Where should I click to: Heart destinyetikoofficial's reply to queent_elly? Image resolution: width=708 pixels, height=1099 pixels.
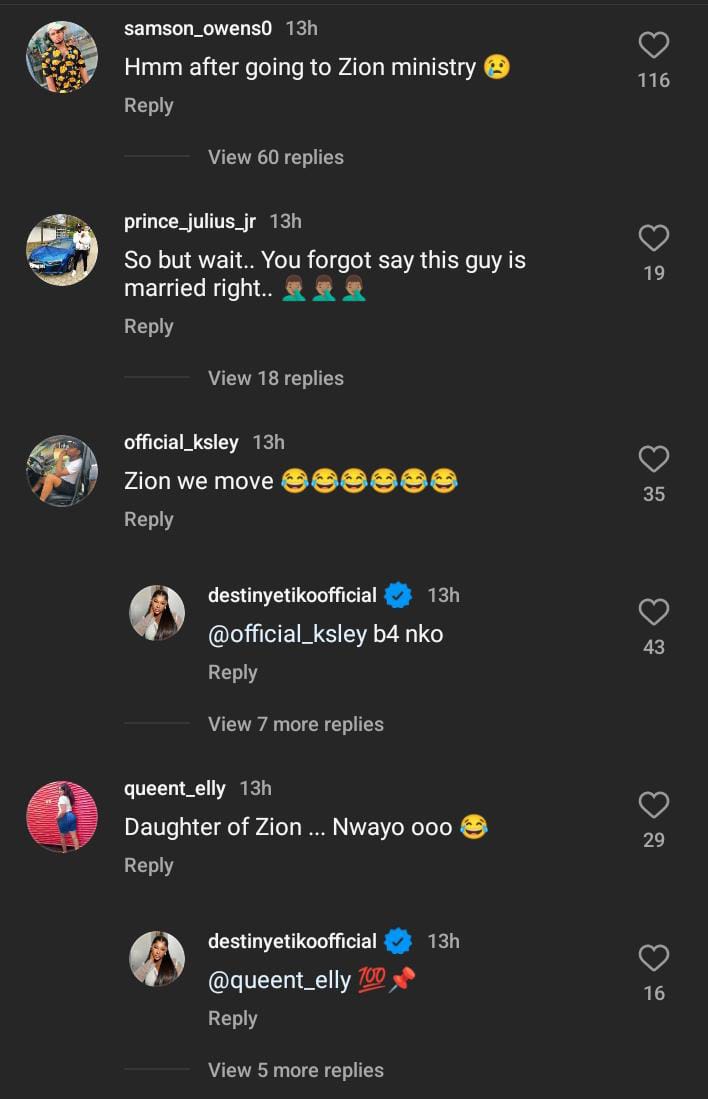(x=653, y=958)
